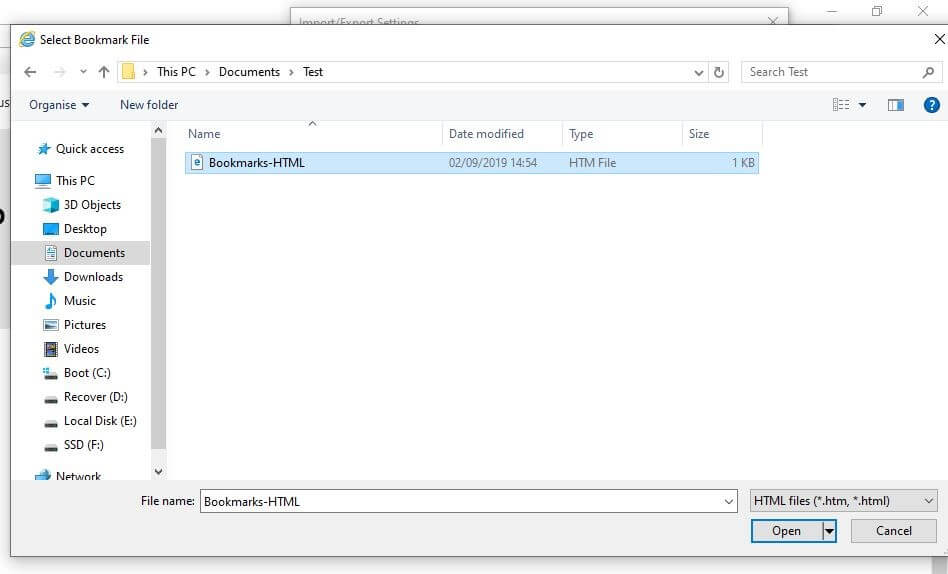Click the date 02/09/2019 14:54 cell
Screen dimensions: 948x574
(493, 163)
